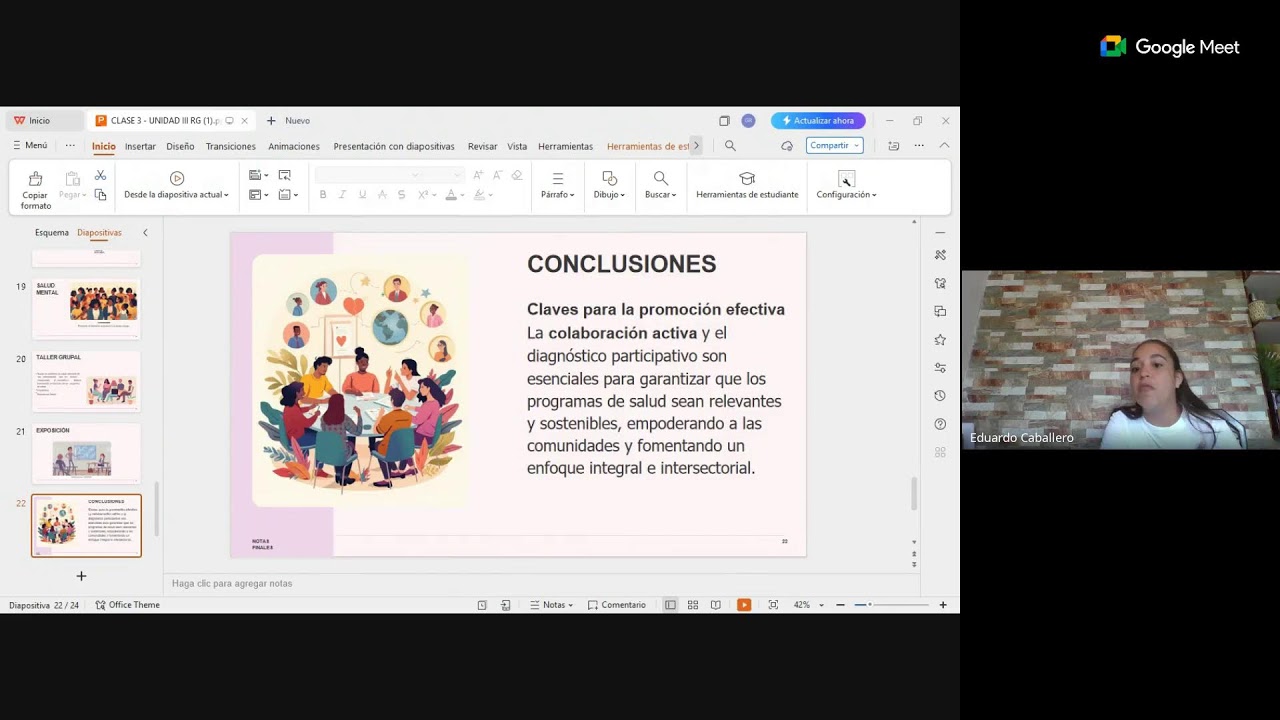The image size is (1280, 720).
Task: Switch to the Esquema panel view
Action: 52,233
